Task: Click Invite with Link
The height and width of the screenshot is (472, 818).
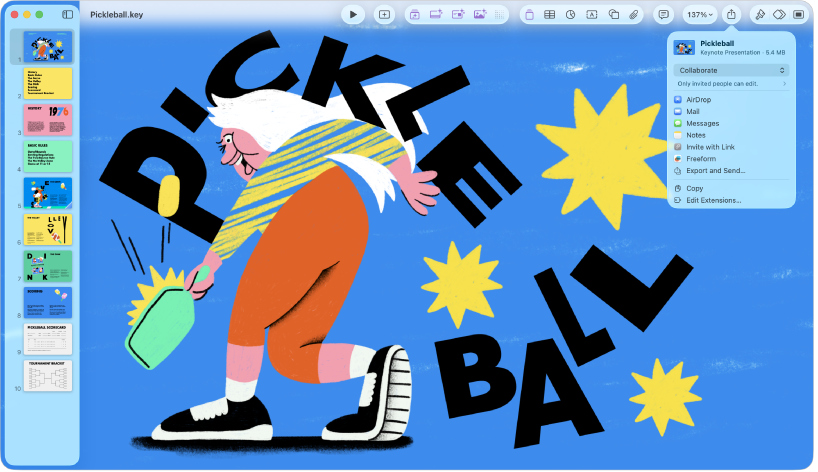Action: 710,147
